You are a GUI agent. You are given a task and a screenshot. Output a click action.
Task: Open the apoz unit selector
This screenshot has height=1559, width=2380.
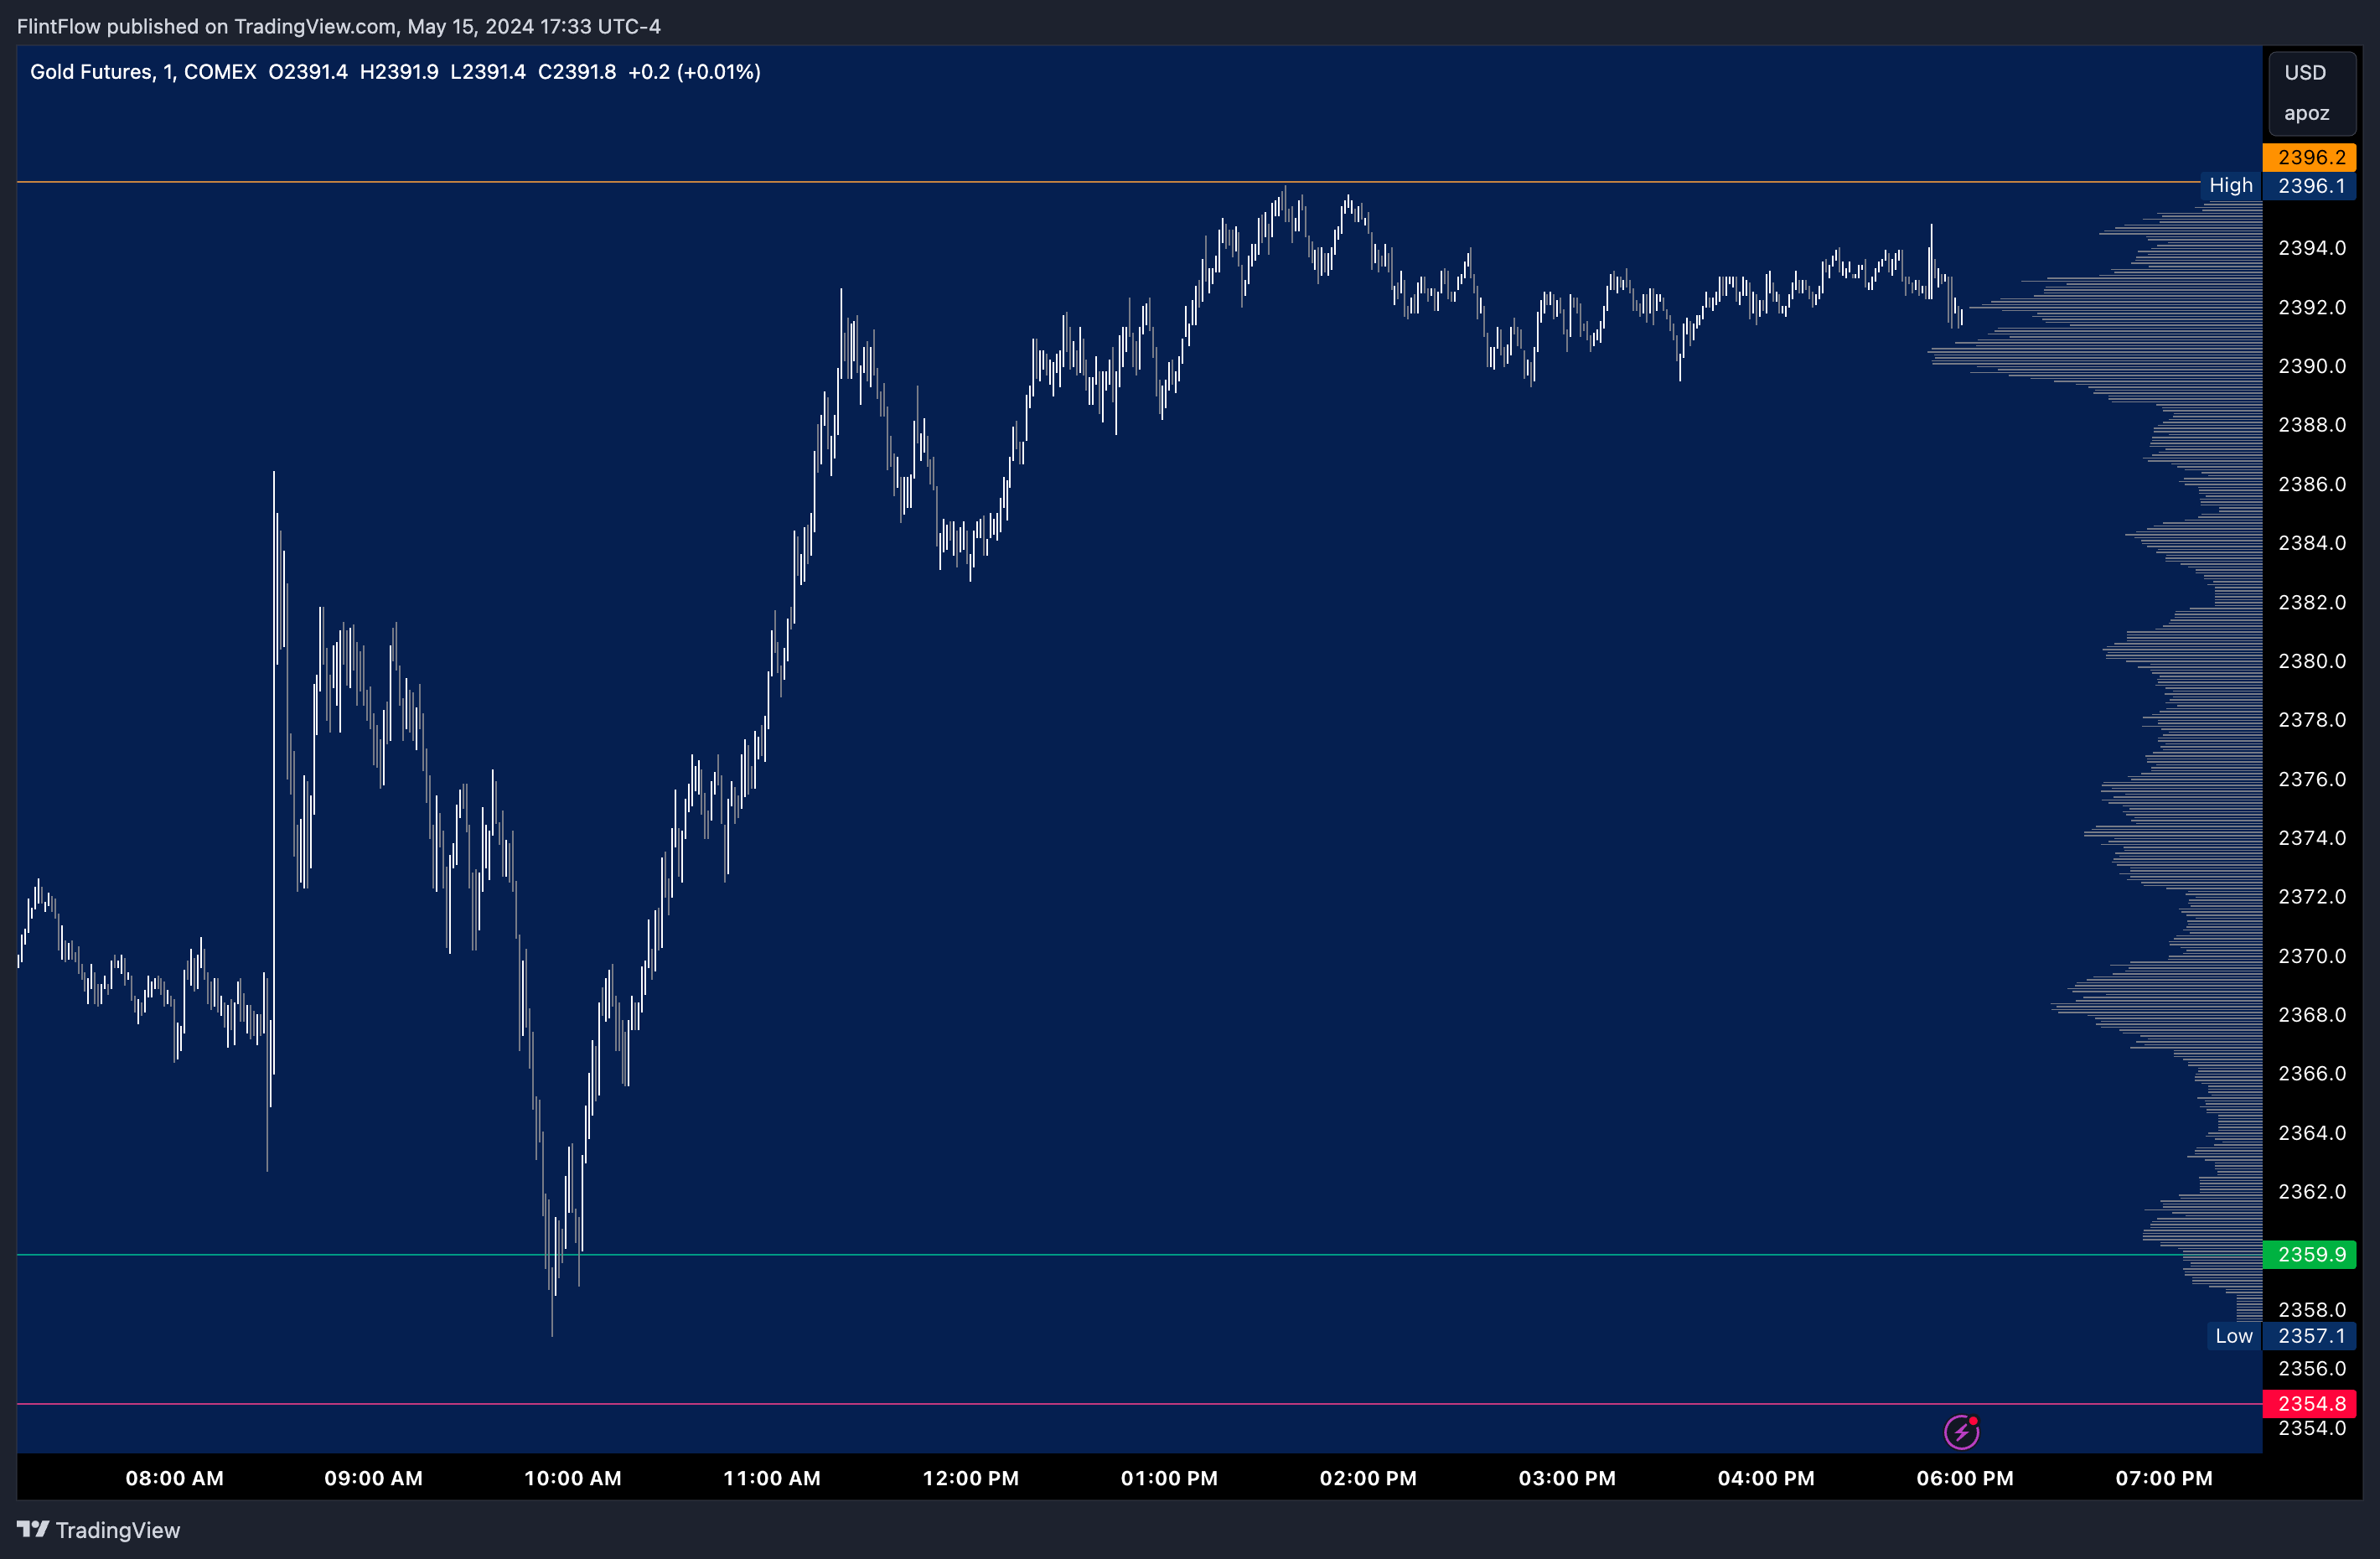pyautogui.click(x=2306, y=113)
